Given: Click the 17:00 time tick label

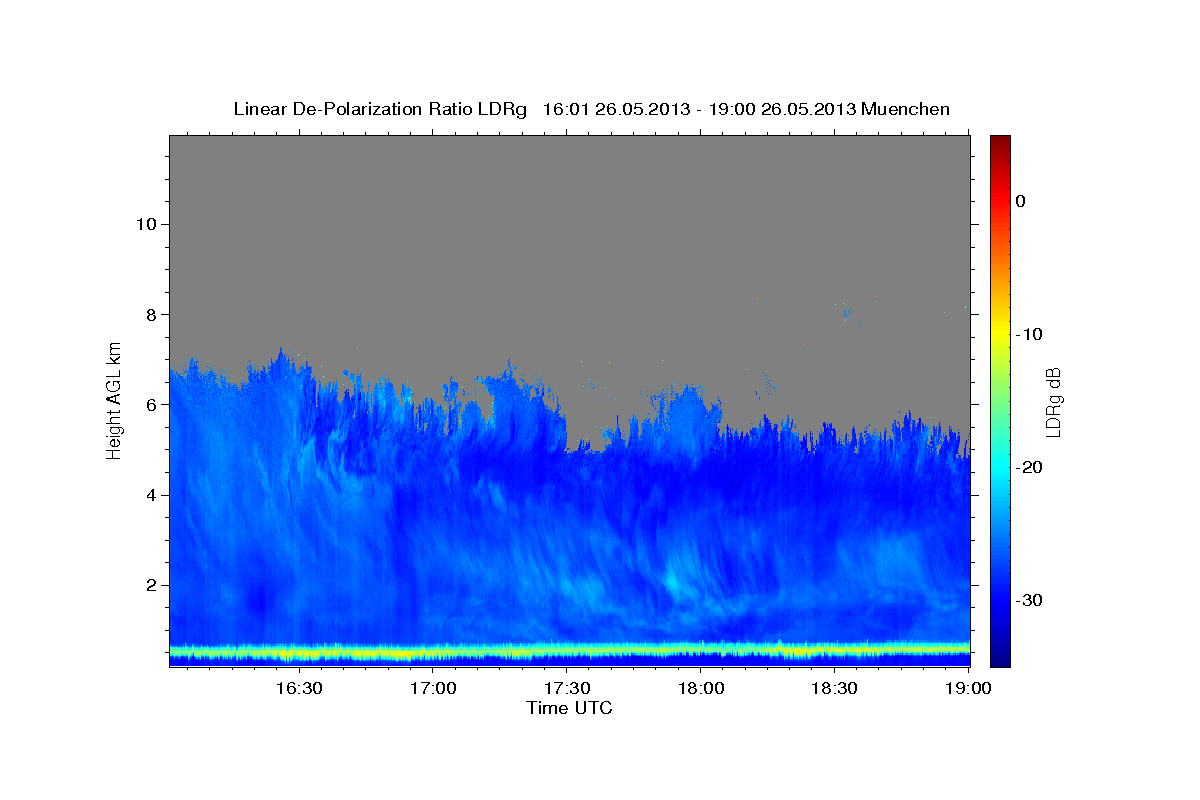Looking at the screenshot, I should coord(433,688).
